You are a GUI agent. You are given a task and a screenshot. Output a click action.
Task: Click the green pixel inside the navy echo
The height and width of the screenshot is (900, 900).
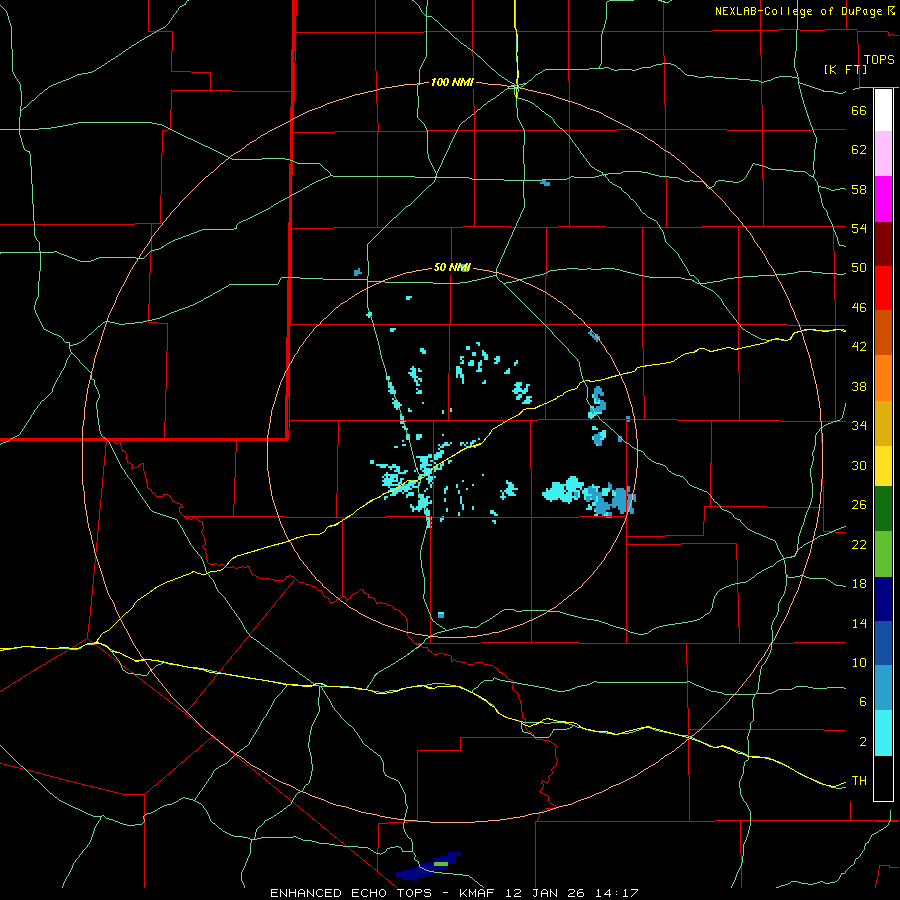coord(441,864)
